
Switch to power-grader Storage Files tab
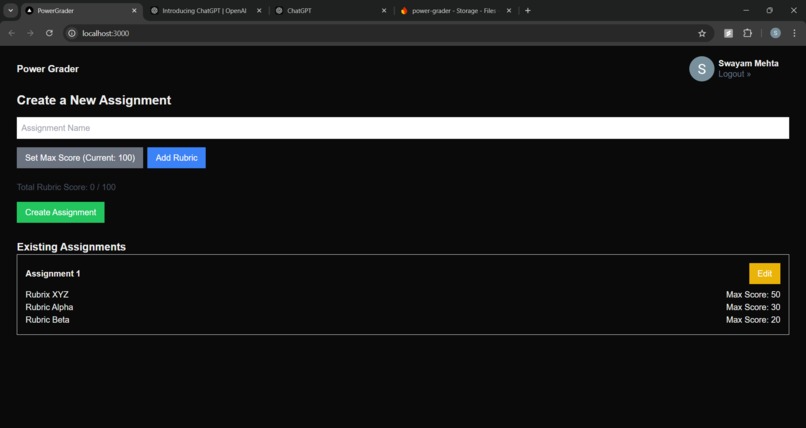coord(453,10)
